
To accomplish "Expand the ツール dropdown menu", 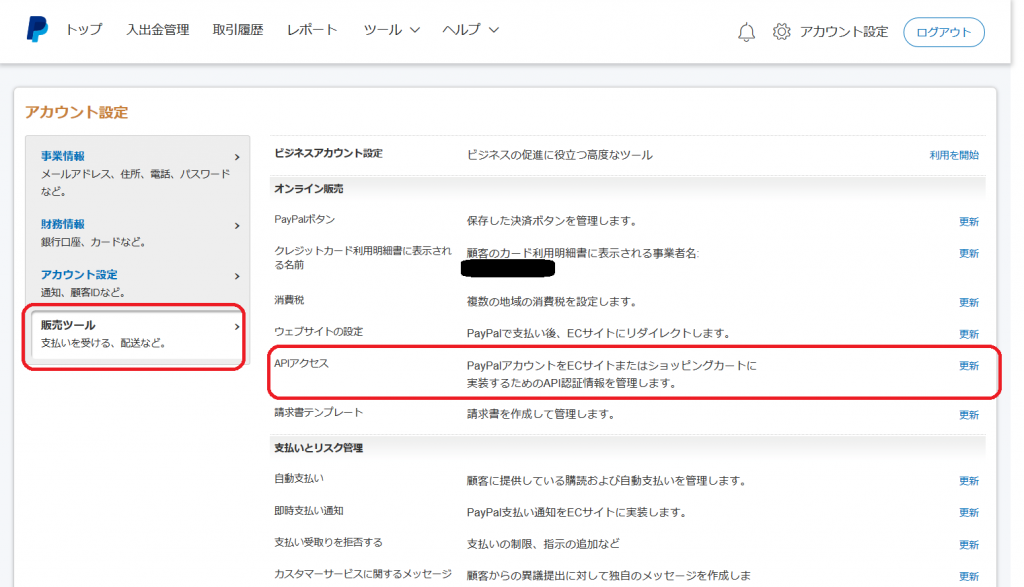I will (391, 30).
